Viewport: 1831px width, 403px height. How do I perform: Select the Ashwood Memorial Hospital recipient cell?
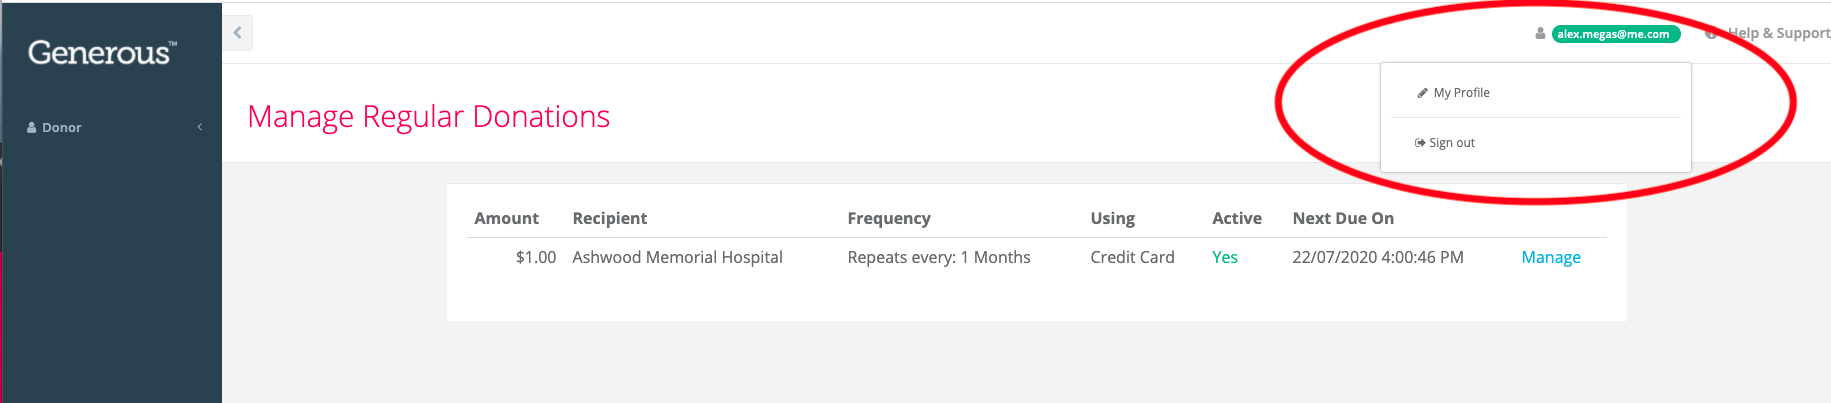tap(677, 257)
